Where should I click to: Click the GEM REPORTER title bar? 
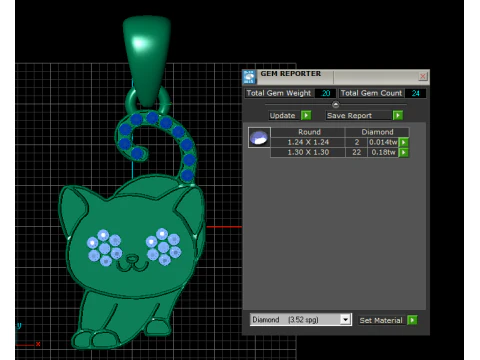[x=337, y=77]
